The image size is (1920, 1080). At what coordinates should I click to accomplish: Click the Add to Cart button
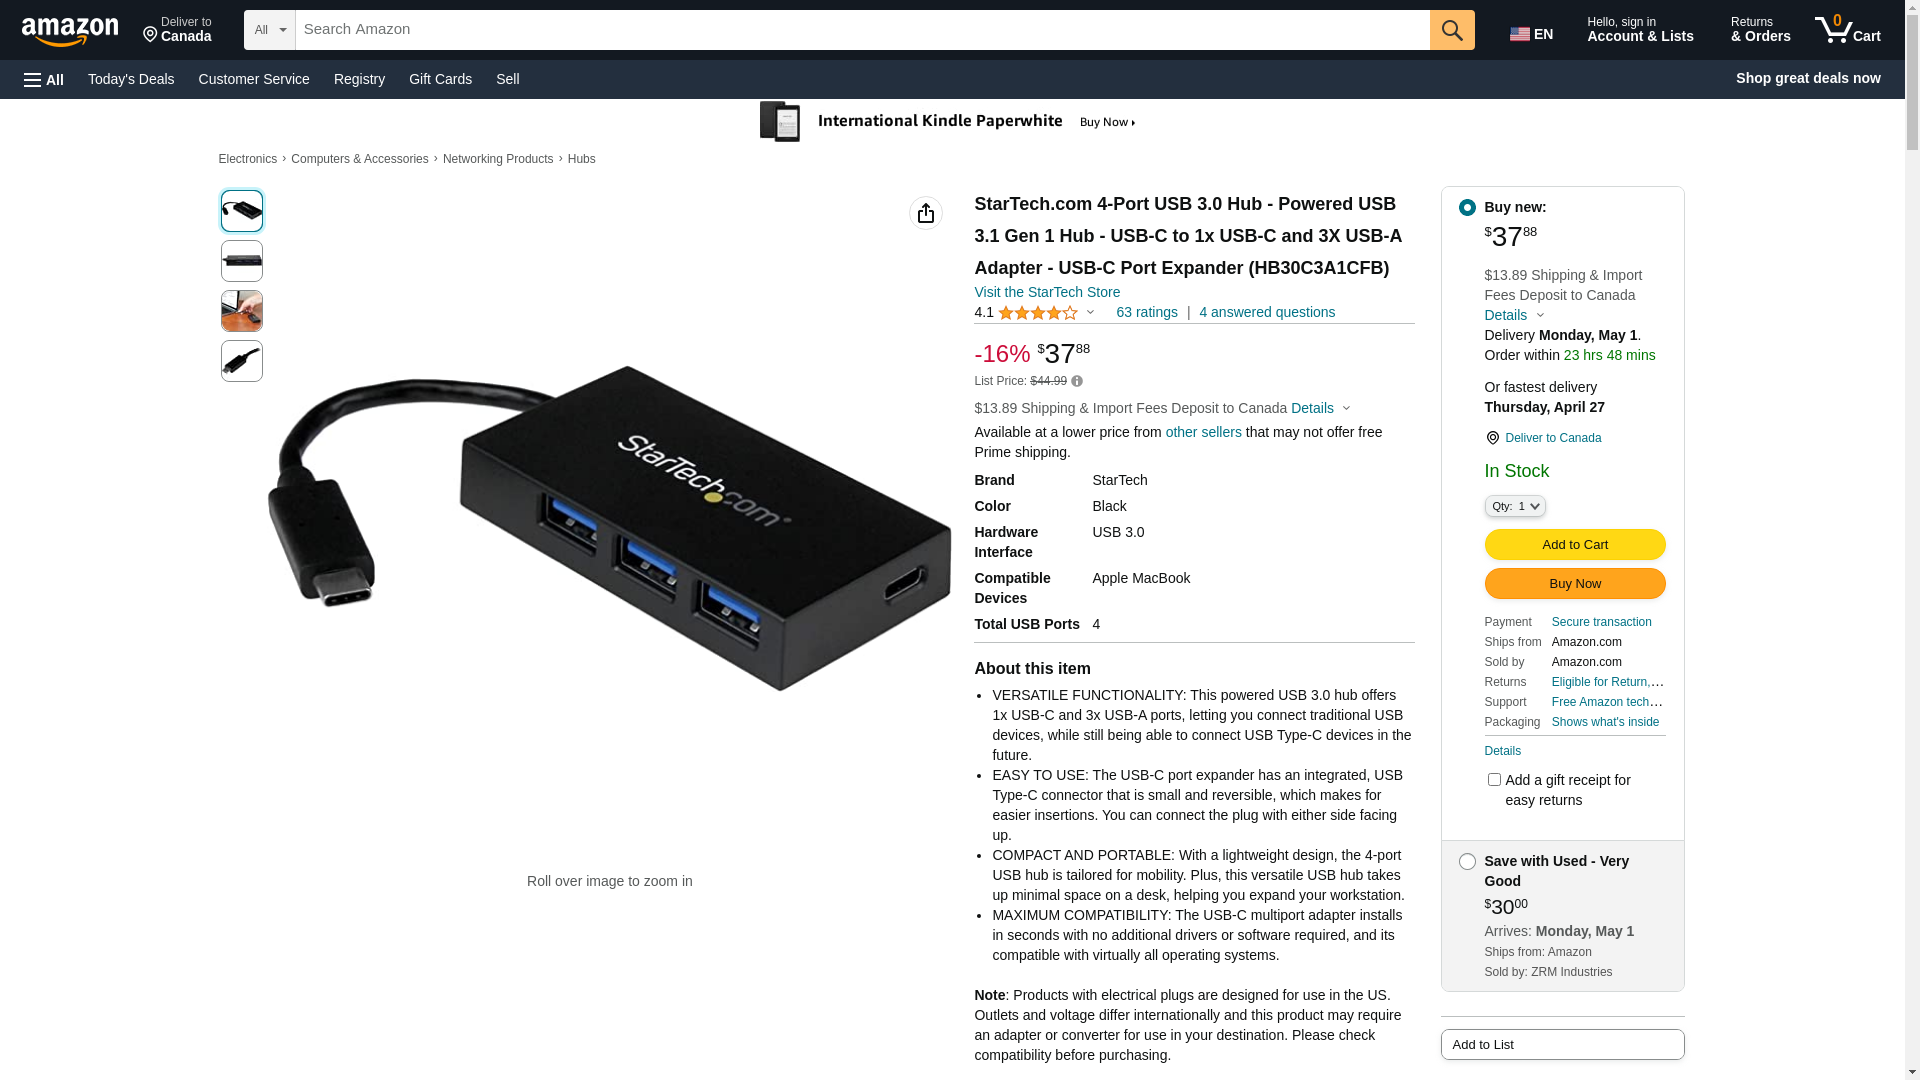(1575, 544)
